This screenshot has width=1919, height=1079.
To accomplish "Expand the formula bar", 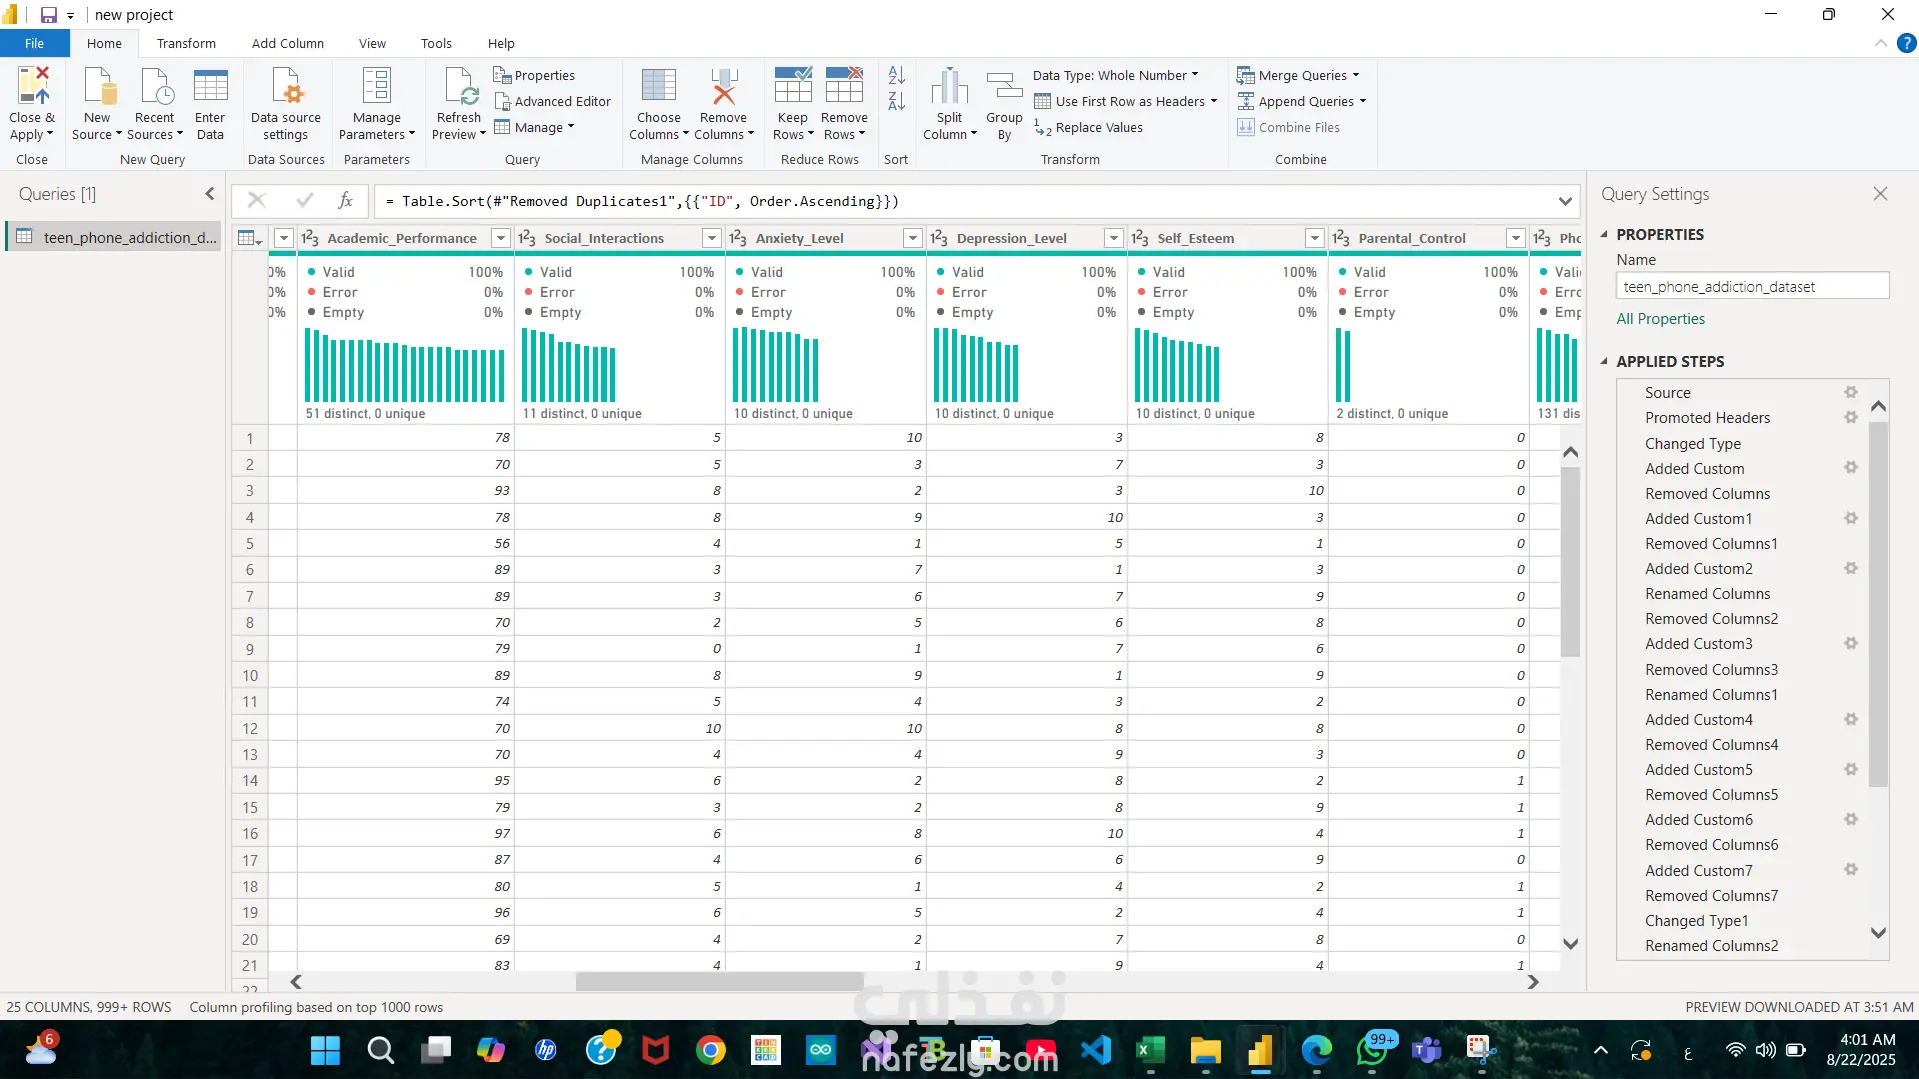I will click(1564, 201).
